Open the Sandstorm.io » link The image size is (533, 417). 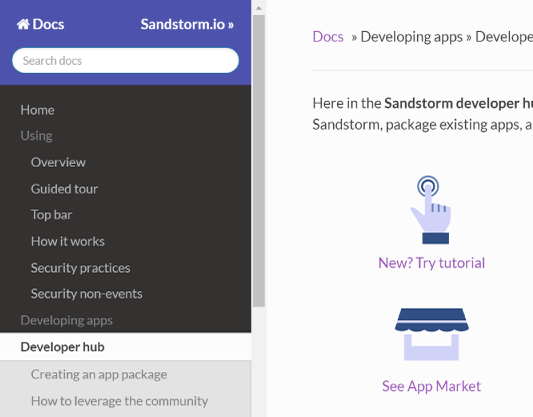(x=187, y=24)
